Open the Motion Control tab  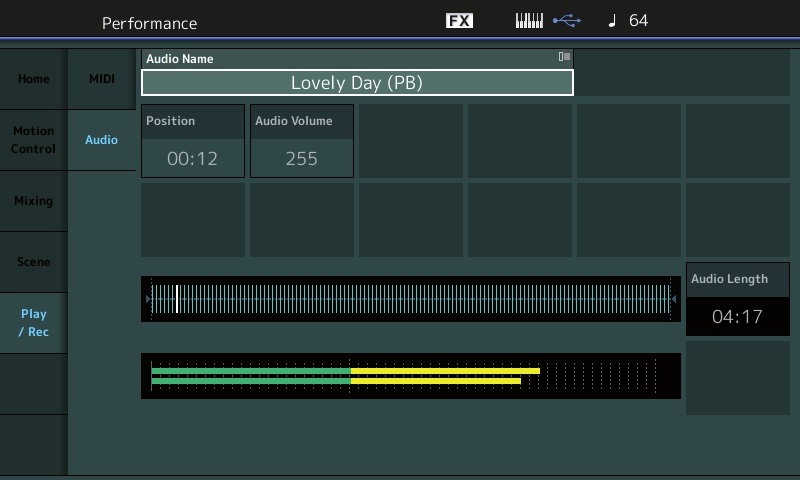pyautogui.click(x=33, y=140)
